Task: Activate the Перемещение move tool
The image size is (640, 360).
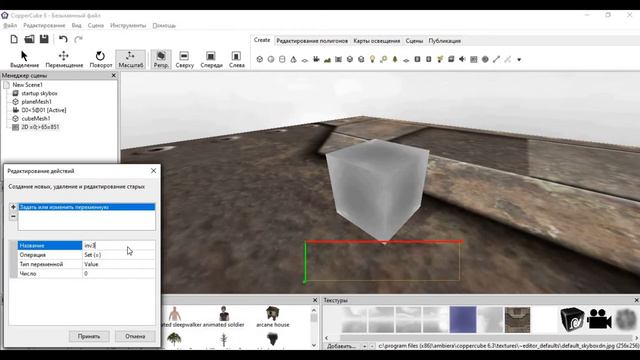Action: [64, 59]
